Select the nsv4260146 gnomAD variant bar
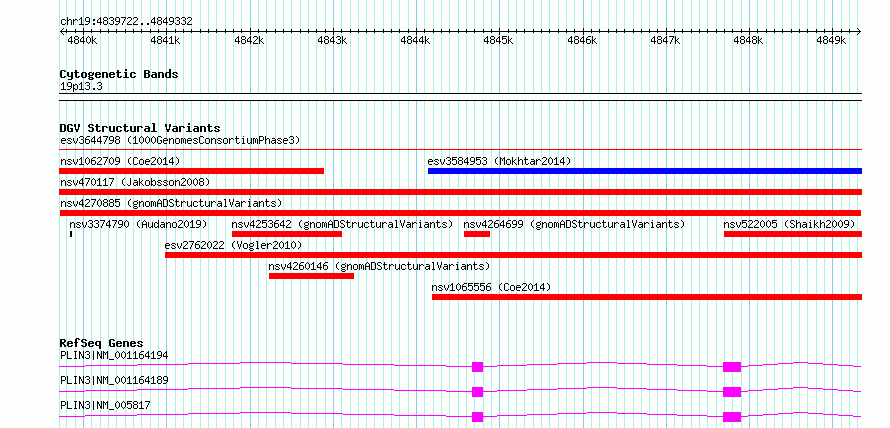The height and width of the screenshot is (428, 890). 311,276
